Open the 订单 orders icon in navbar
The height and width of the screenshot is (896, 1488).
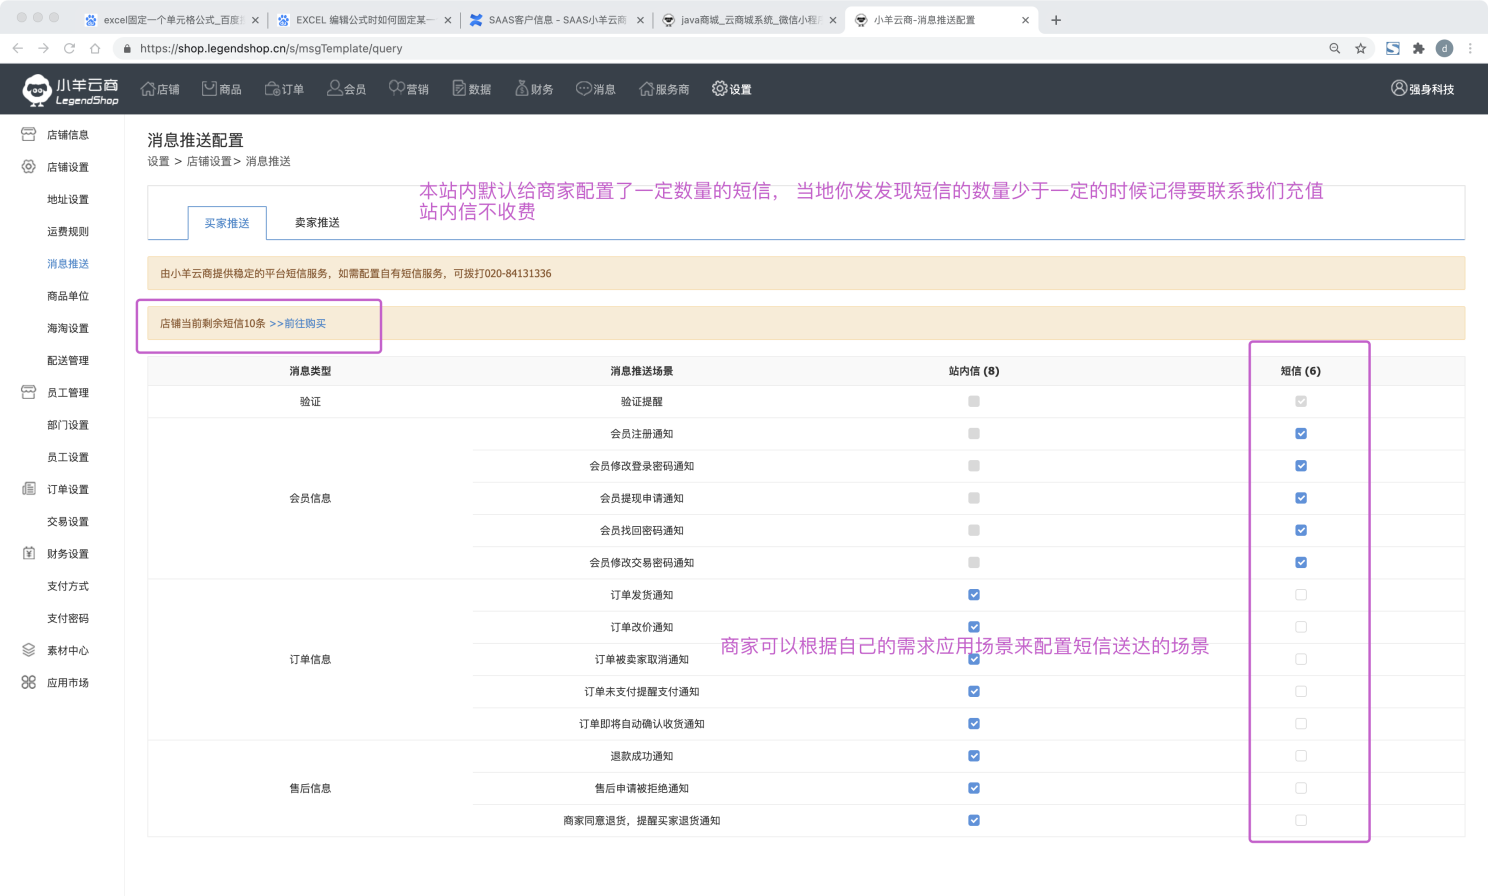(x=272, y=89)
